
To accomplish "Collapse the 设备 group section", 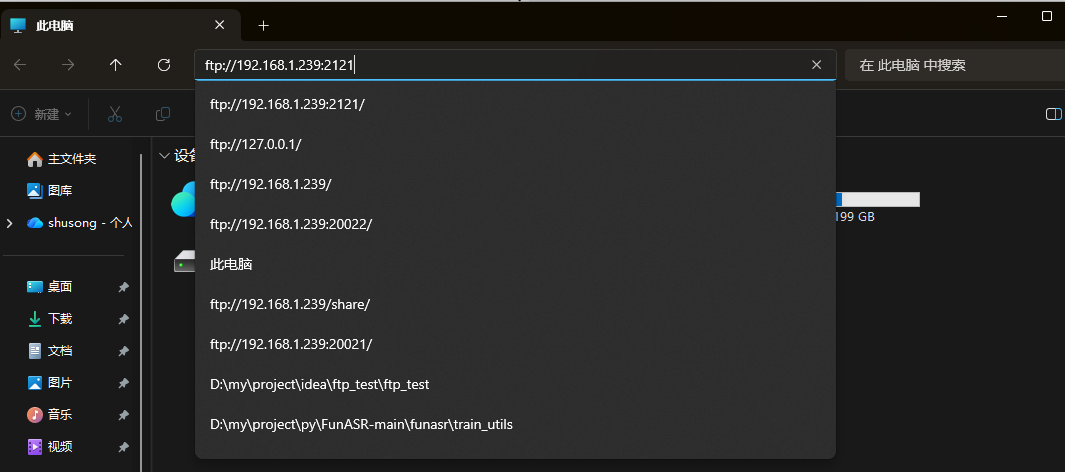I will click(x=164, y=156).
